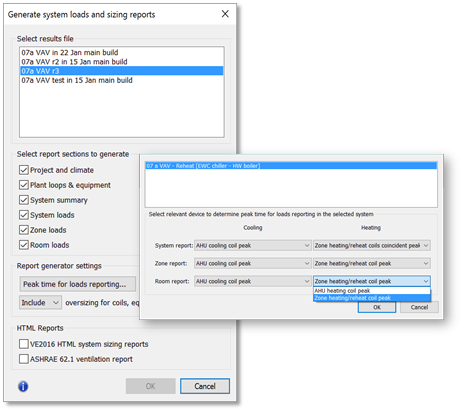Click Peak time for loads reporting button
This screenshot has height=411, width=464.
click(77, 284)
